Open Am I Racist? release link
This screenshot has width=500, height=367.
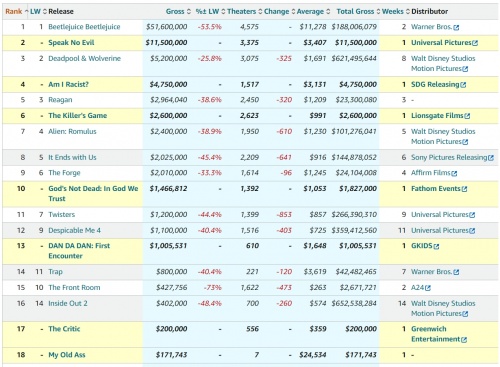click(69, 84)
